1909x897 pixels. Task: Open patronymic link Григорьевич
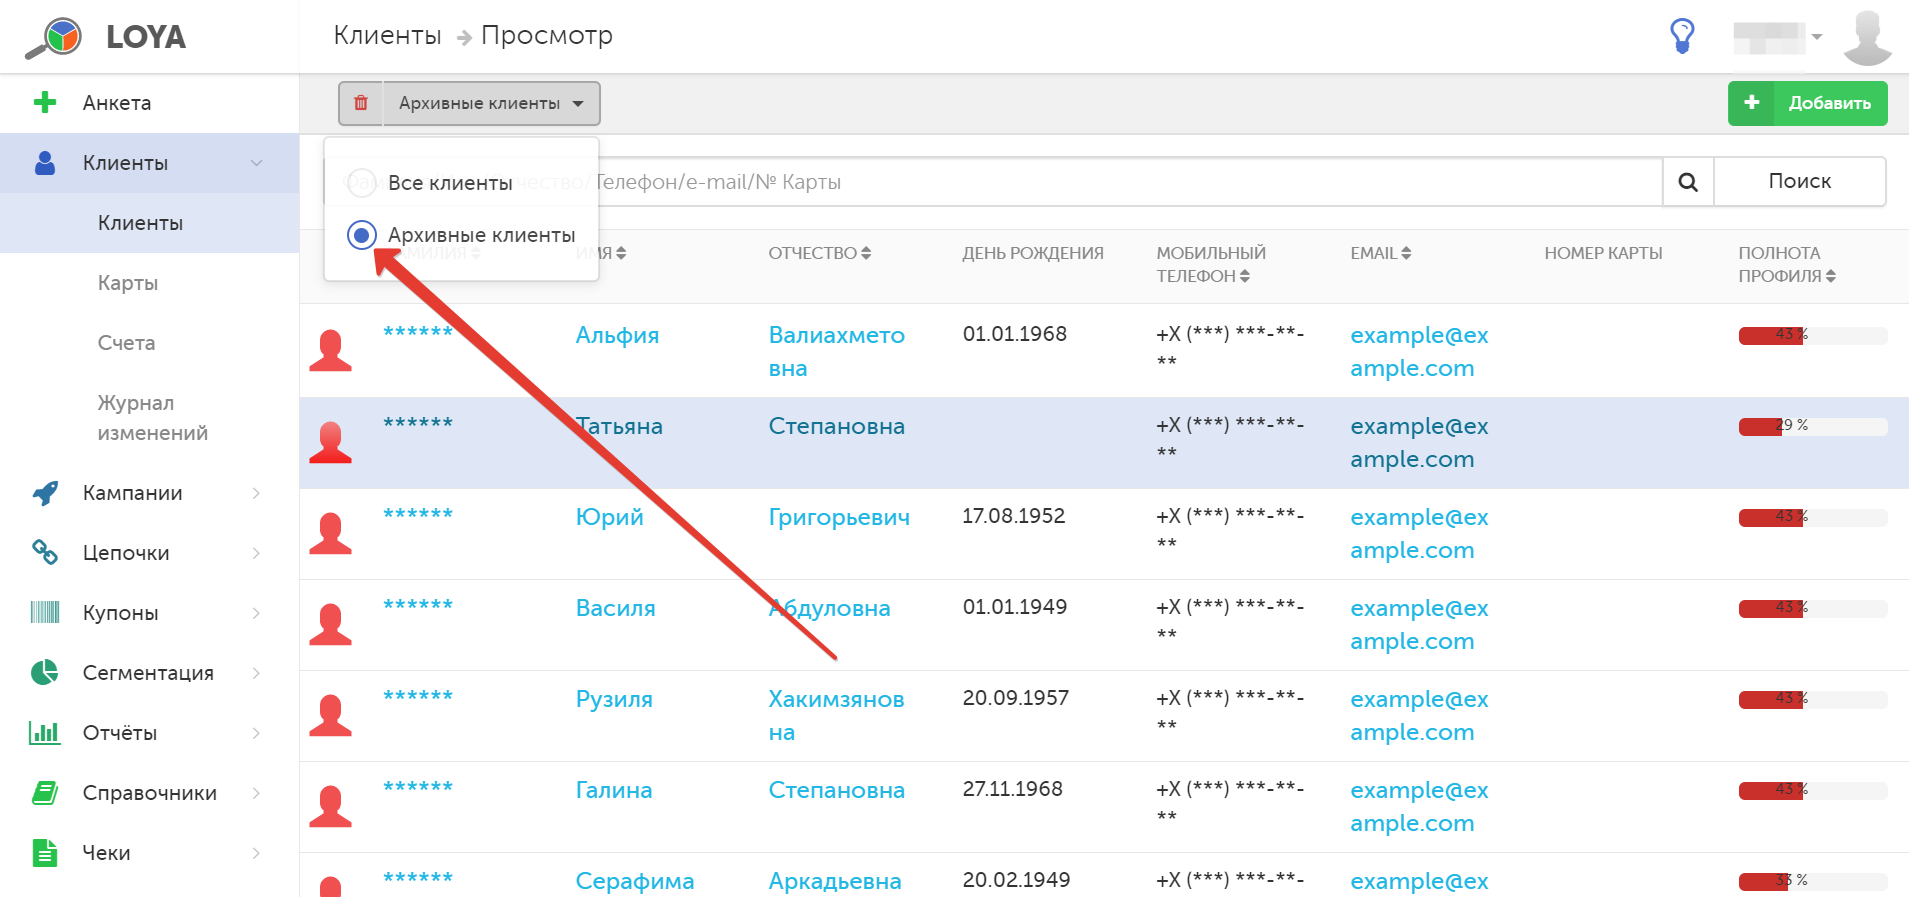(839, 517)
